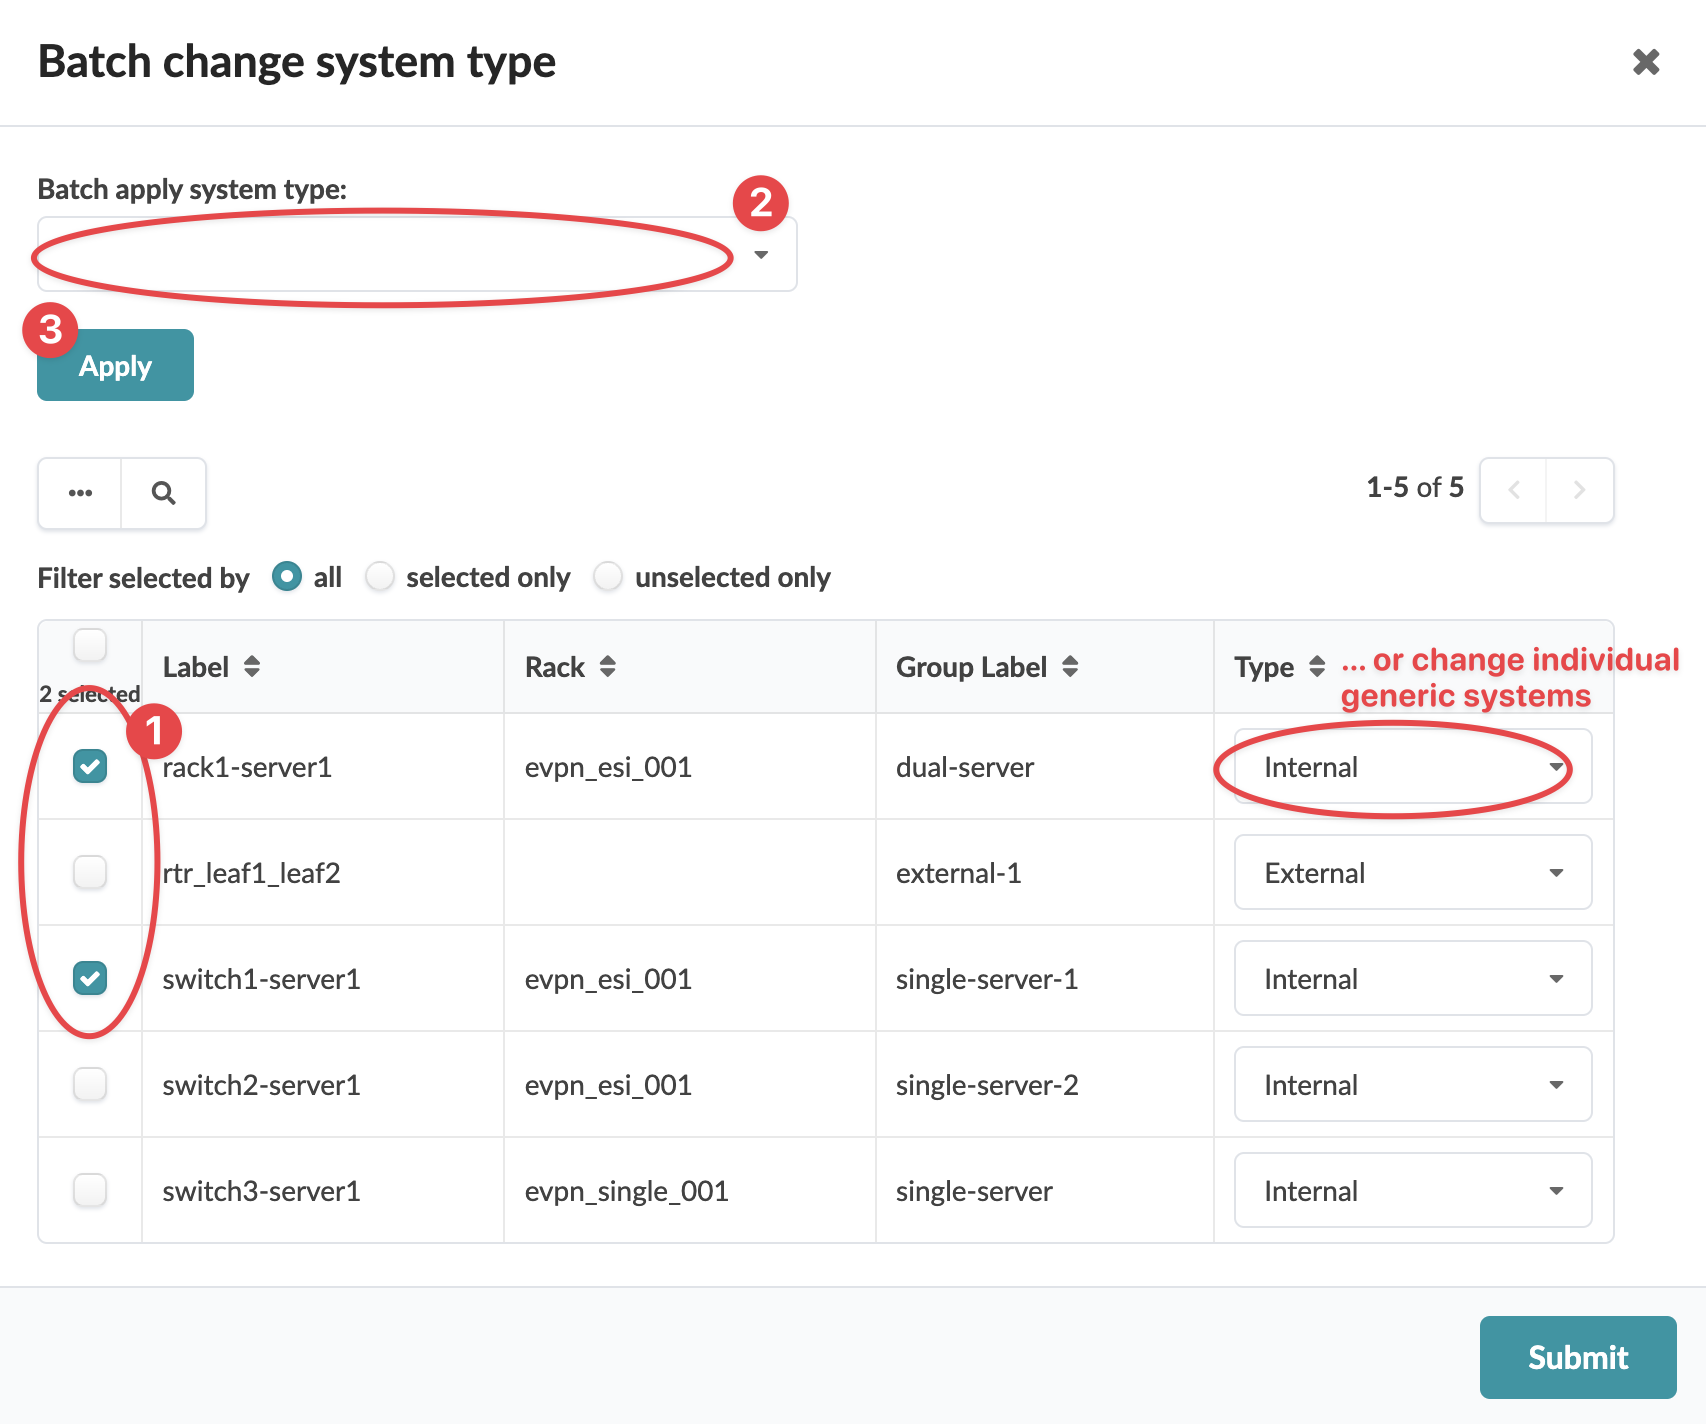The width and height of the screenshot is (1706, 1424).
Task: Sort table by Label column
Action: pos(252,667)
